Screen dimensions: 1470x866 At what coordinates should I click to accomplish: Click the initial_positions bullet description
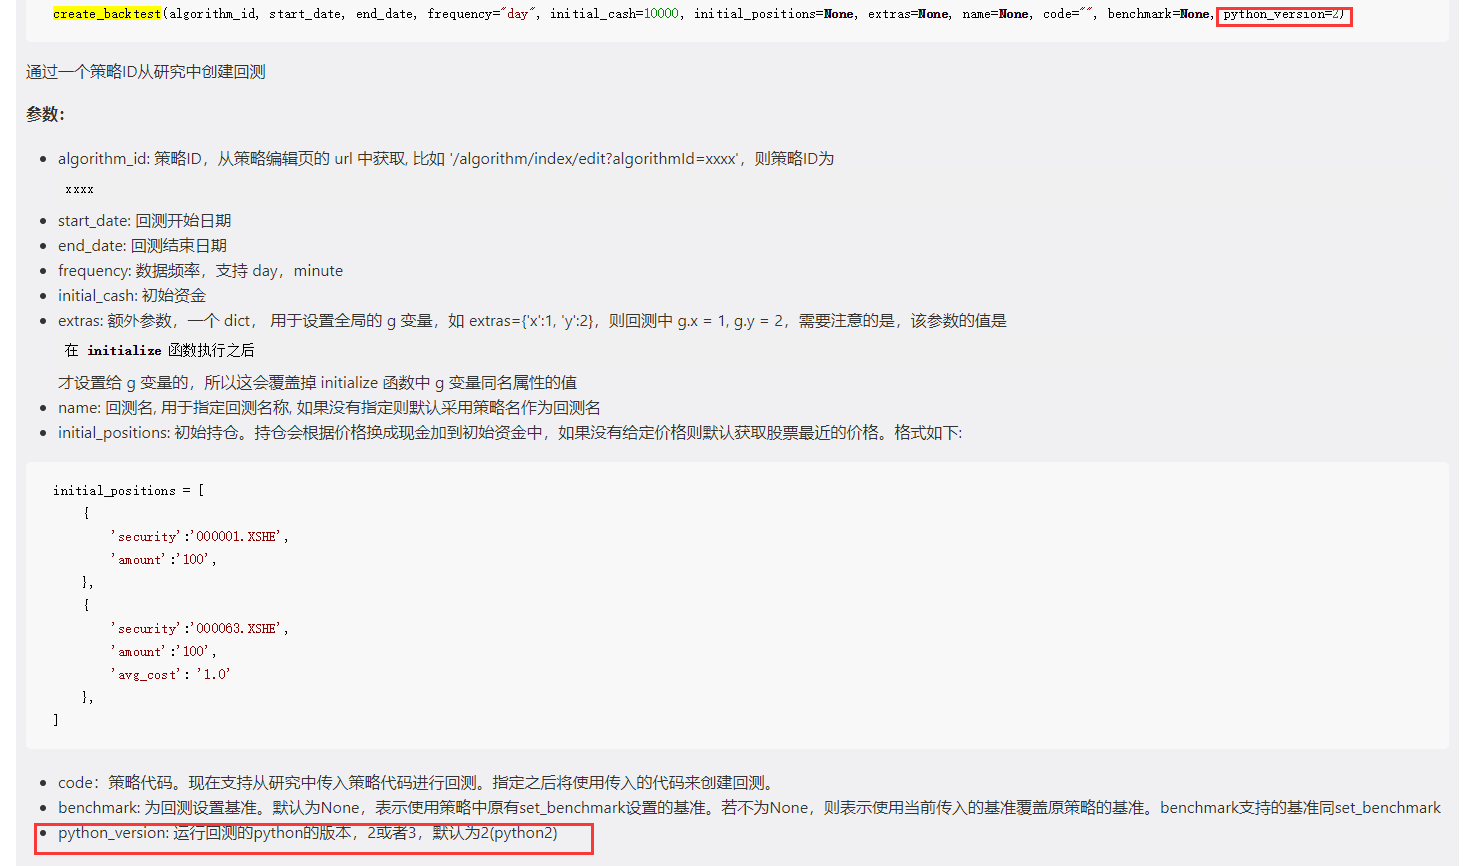click(x=509, y=433)
